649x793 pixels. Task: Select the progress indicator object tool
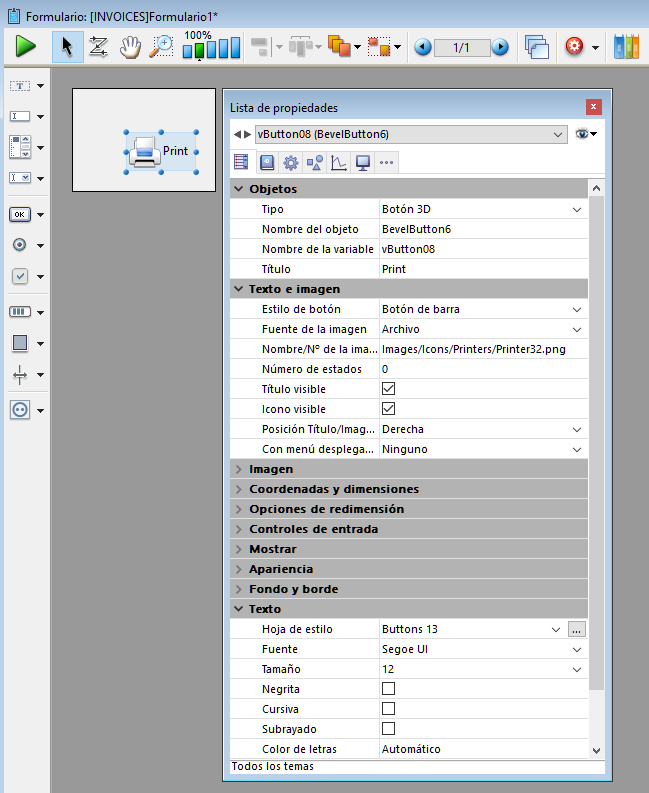[20, 311]
